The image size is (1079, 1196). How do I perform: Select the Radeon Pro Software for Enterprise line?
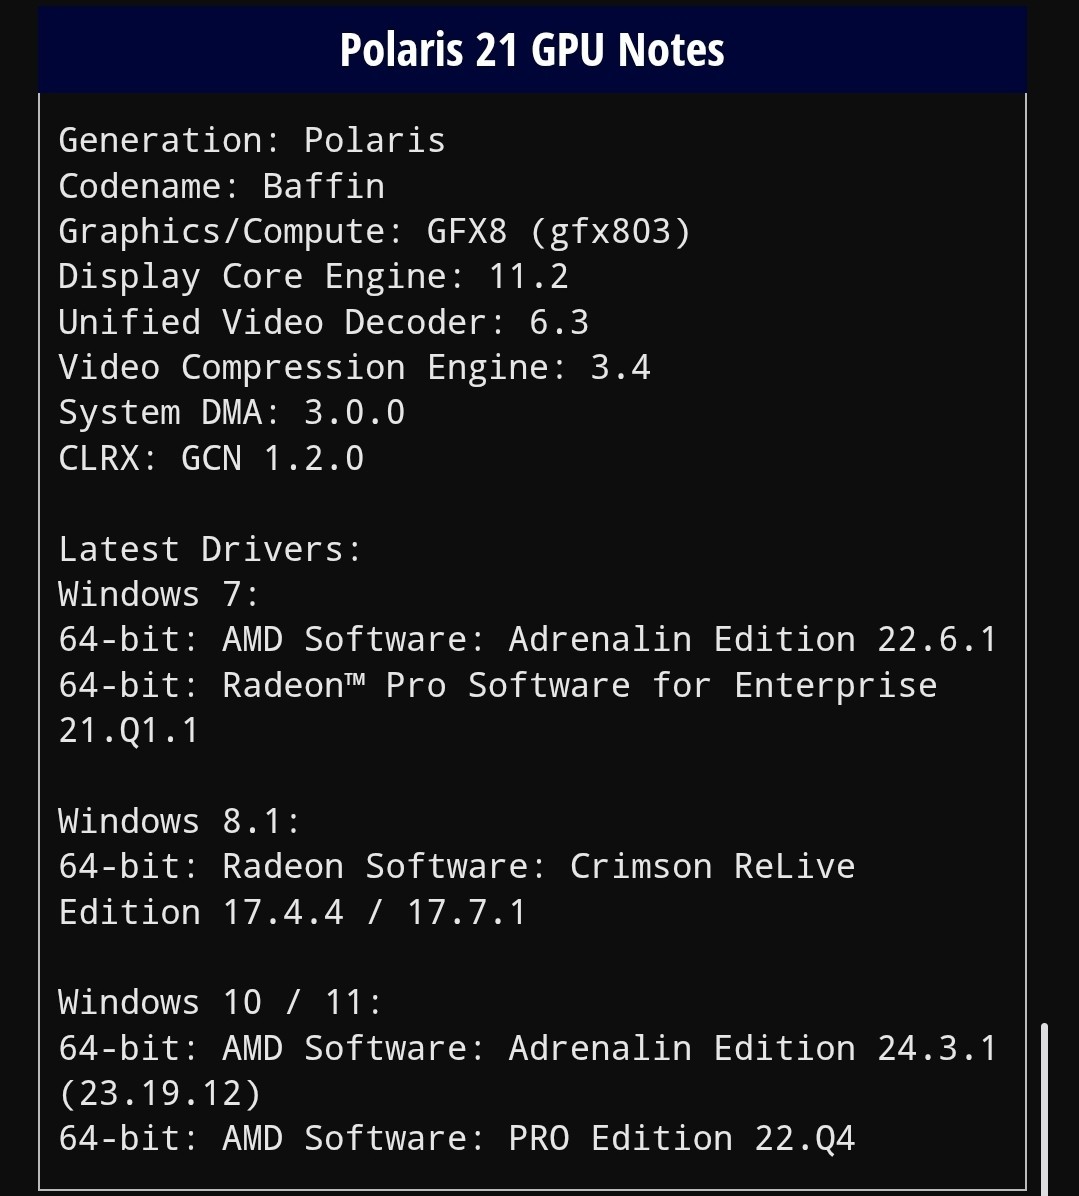pyautogui.click(x=498, y=685)
